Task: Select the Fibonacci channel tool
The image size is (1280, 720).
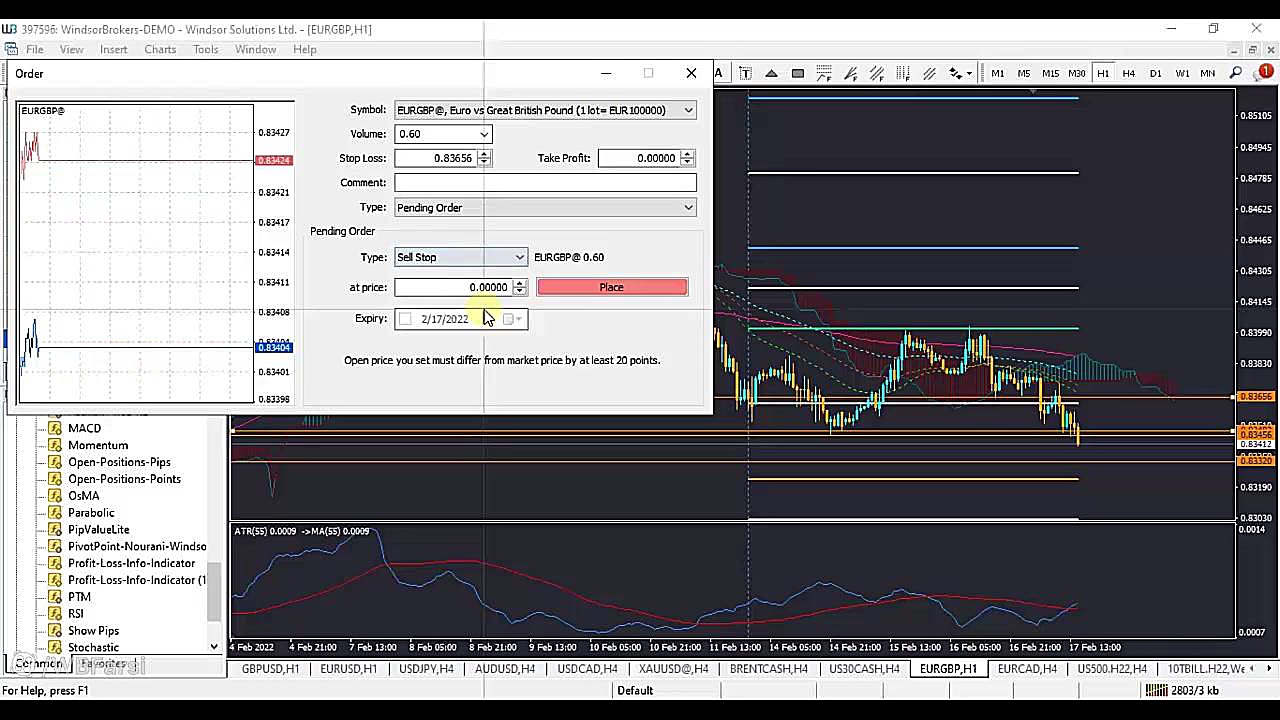Action: point(876,73)
